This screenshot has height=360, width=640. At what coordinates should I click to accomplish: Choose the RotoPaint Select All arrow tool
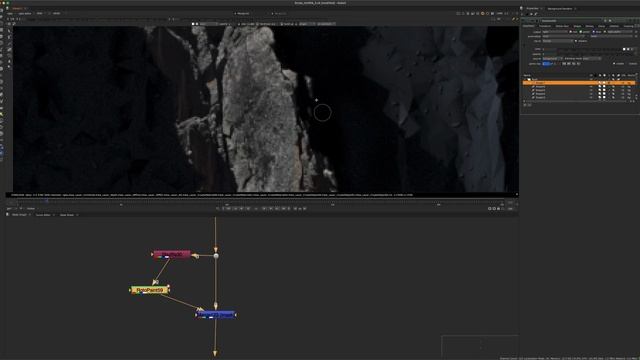coord(9,31)
